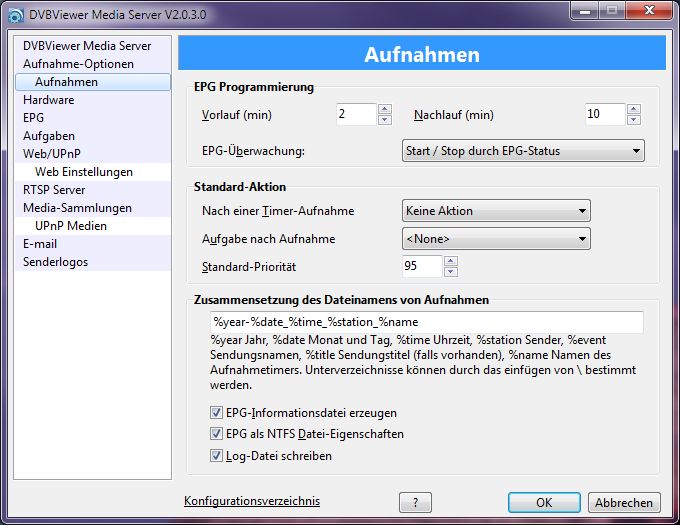
Task: Open the RTSP Server settings page
Action: [x=54, y=190]
